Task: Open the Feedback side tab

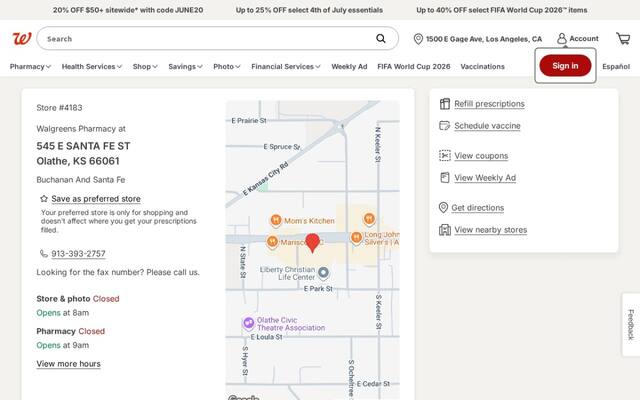Action: tap(631, 324)
